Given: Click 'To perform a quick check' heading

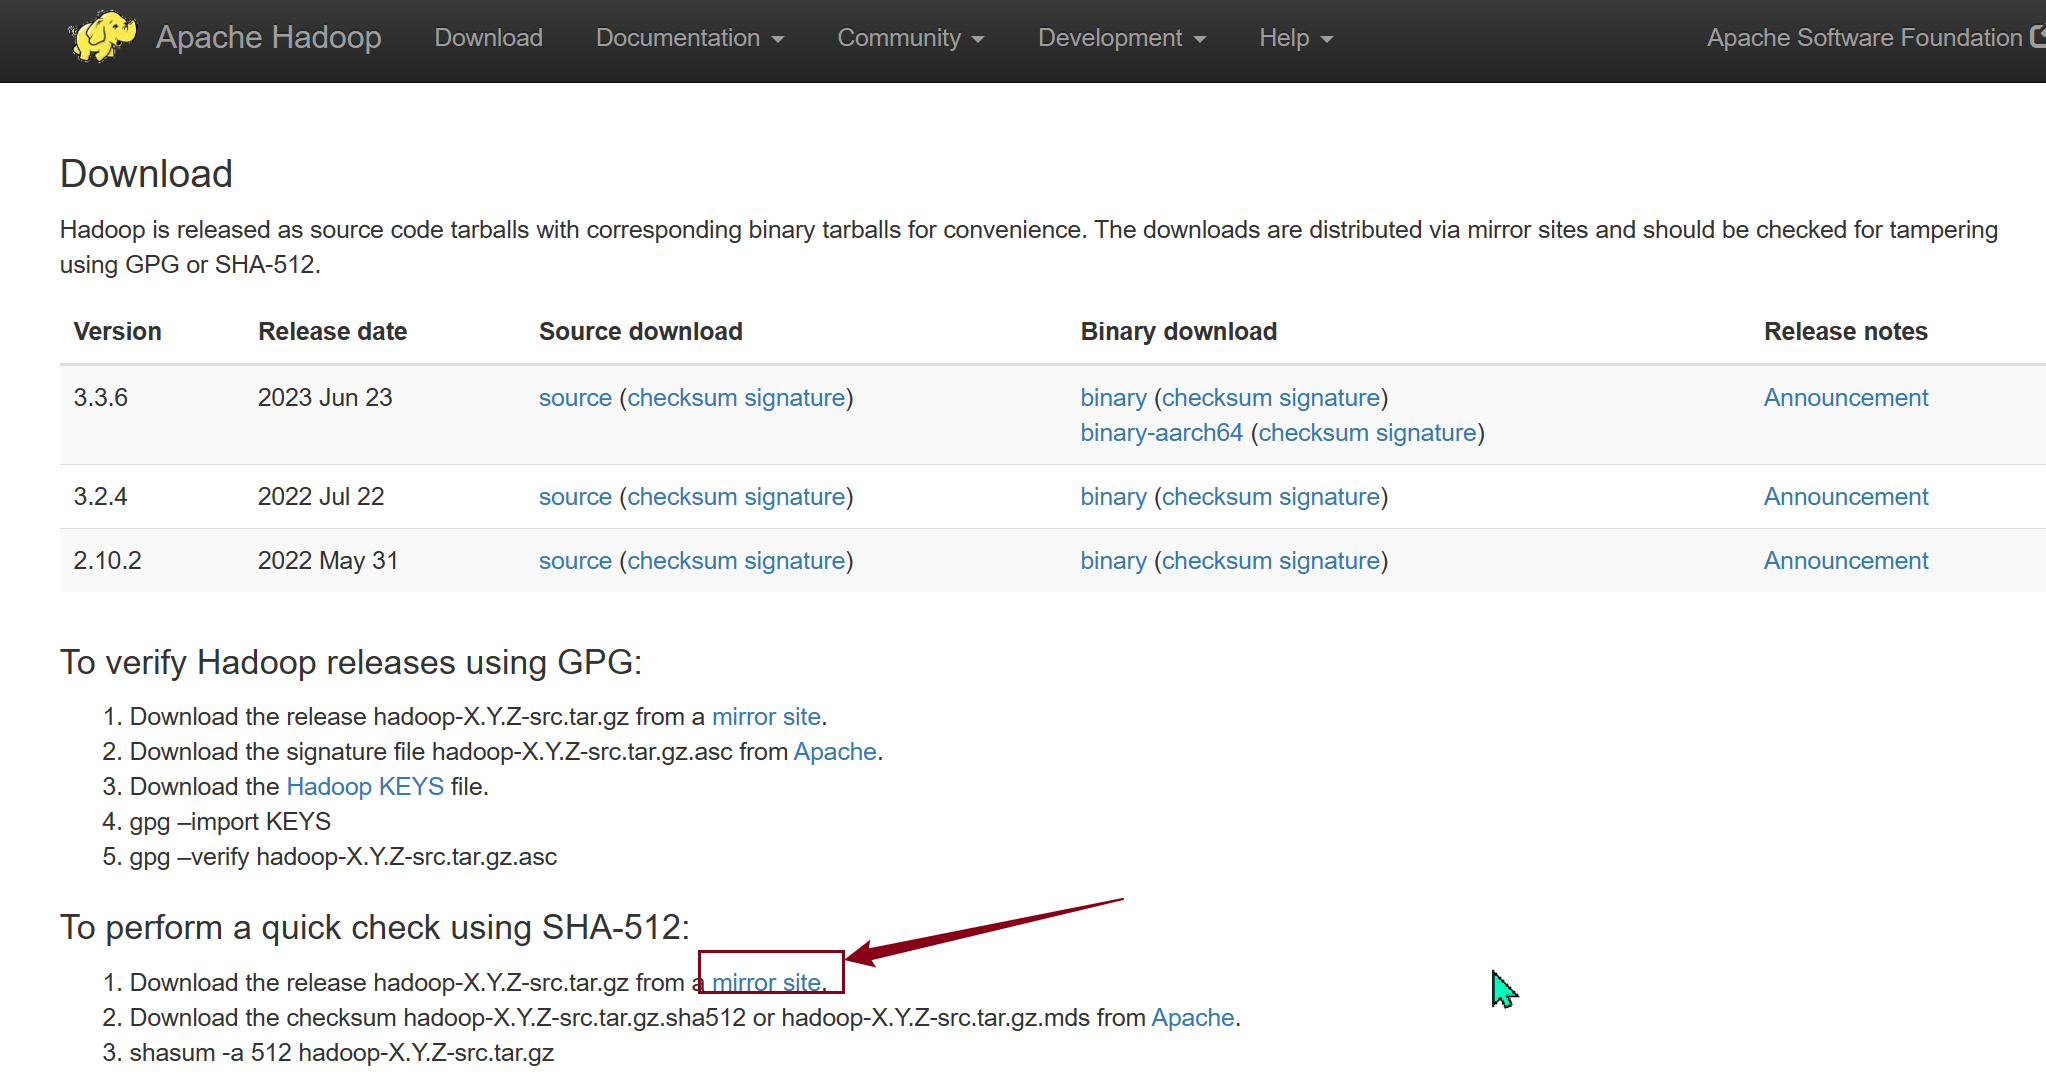Looking at the screenshot, I should [x=375, y=928].
